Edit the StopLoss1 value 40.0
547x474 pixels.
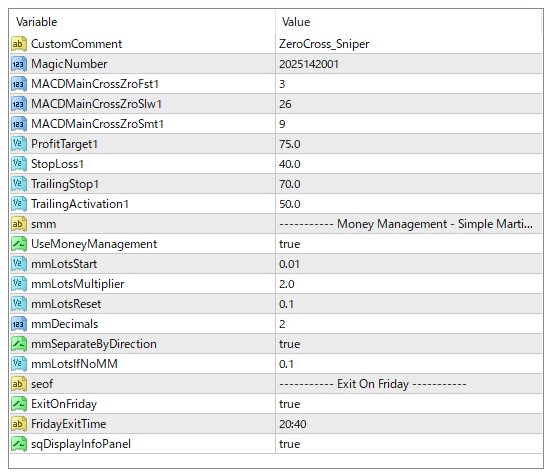point(409,164)
